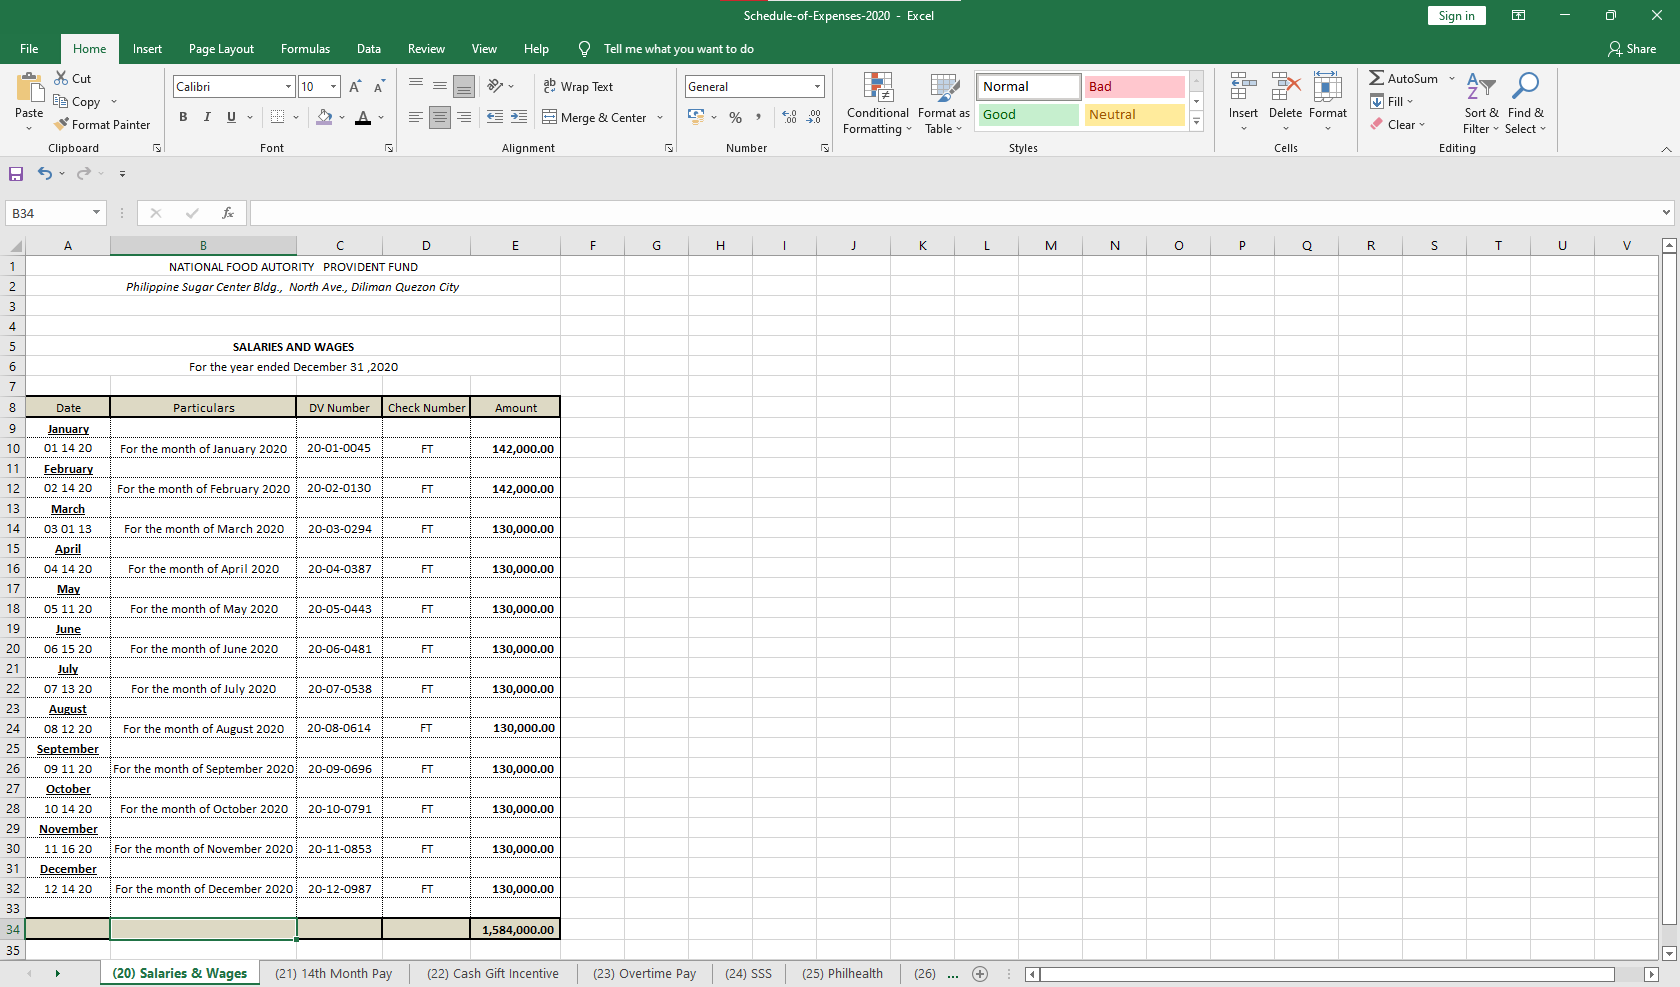Toggle Bottom Align

tap(464, 86)
